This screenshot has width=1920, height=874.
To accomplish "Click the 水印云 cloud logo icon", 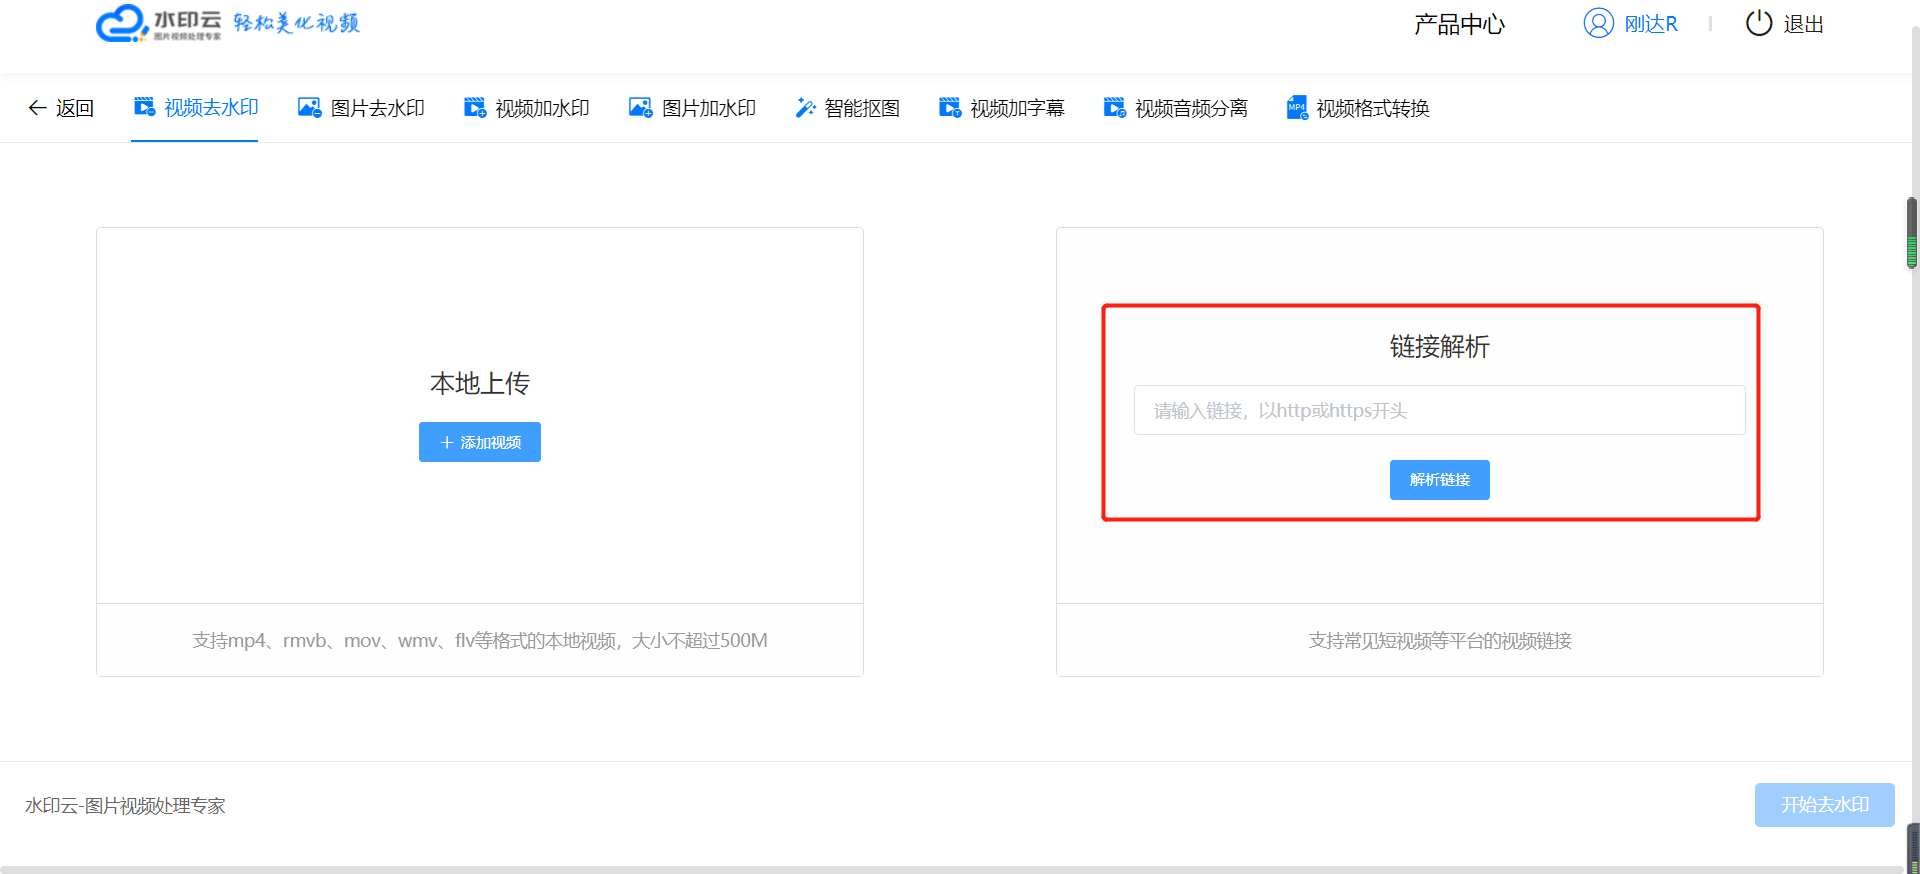I will [x=122, y=23].
